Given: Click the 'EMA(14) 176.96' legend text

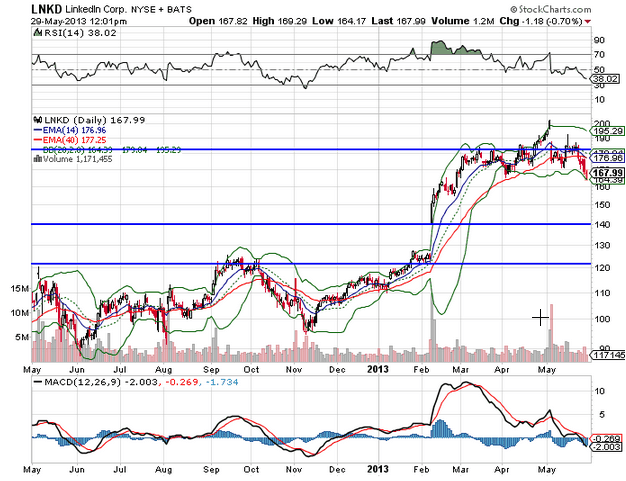Looking at the screenshot, I should pyautogui.click(x=74, y=130).
